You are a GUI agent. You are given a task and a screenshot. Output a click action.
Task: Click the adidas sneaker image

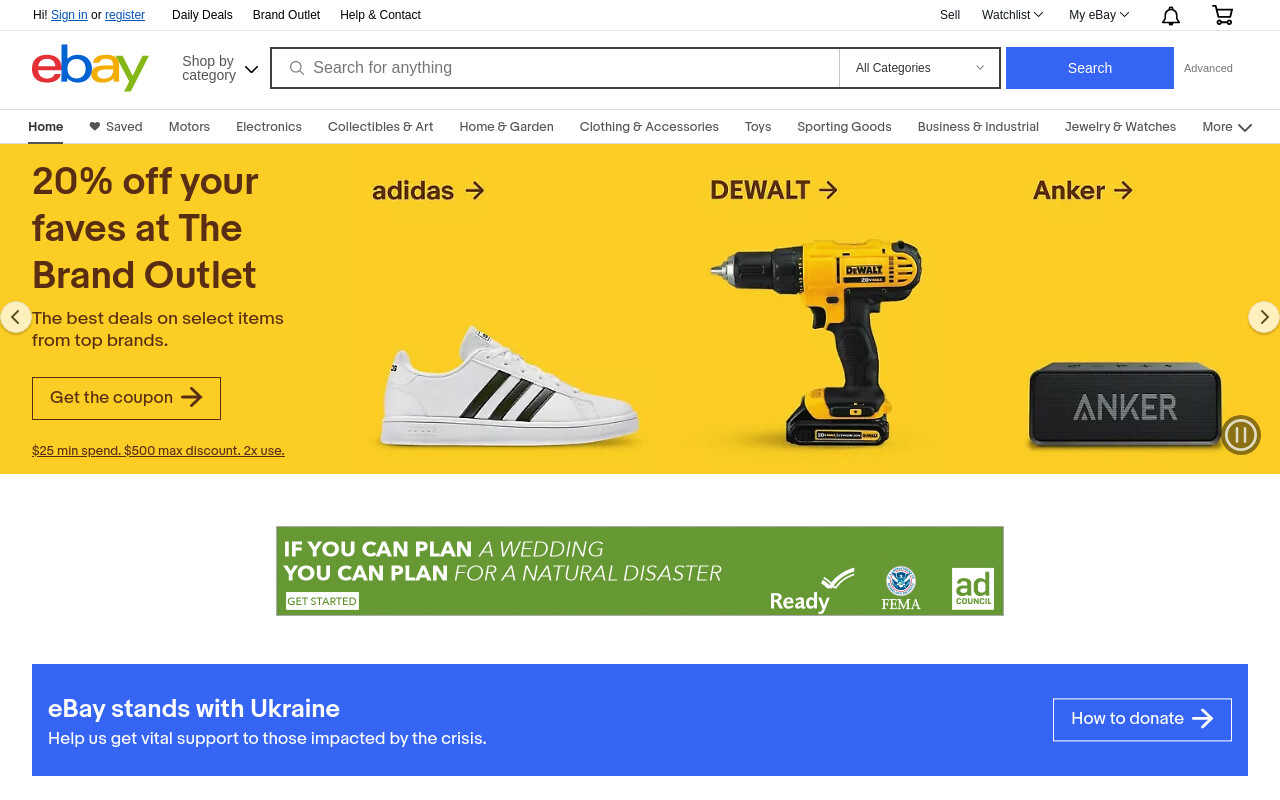point(508,385)
